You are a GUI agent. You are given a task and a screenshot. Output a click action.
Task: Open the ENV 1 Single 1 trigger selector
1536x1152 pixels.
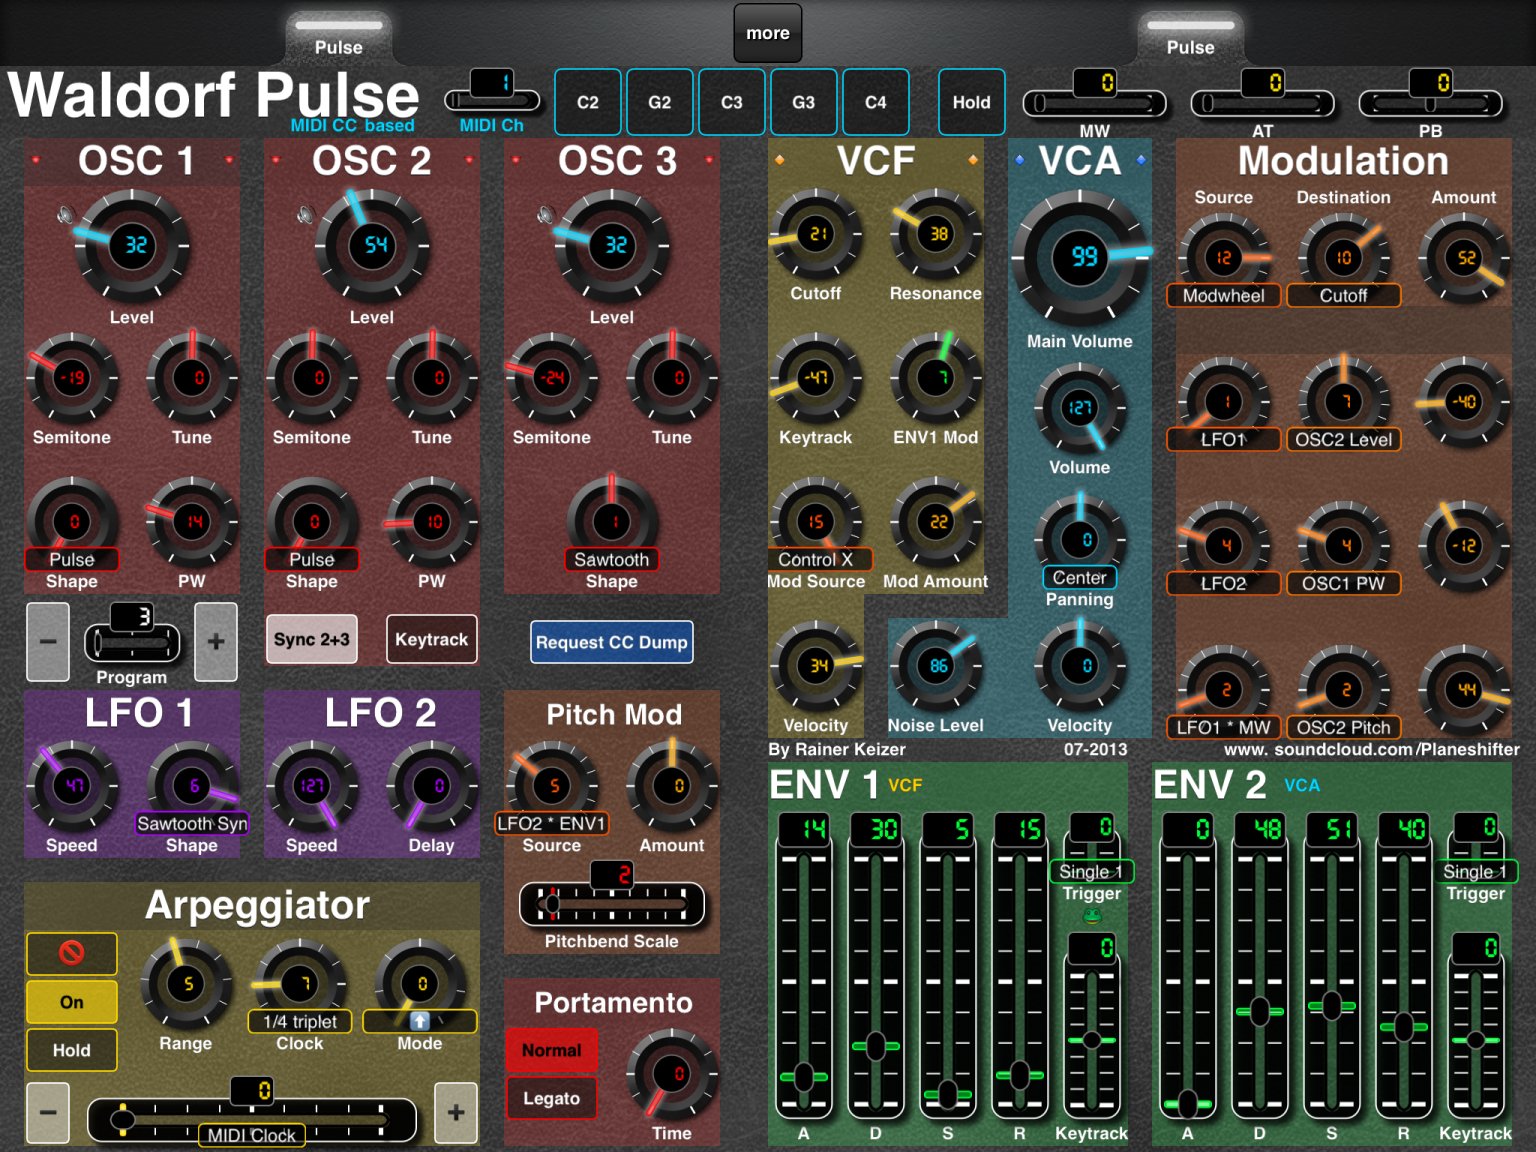click(x=1091, y=871)
